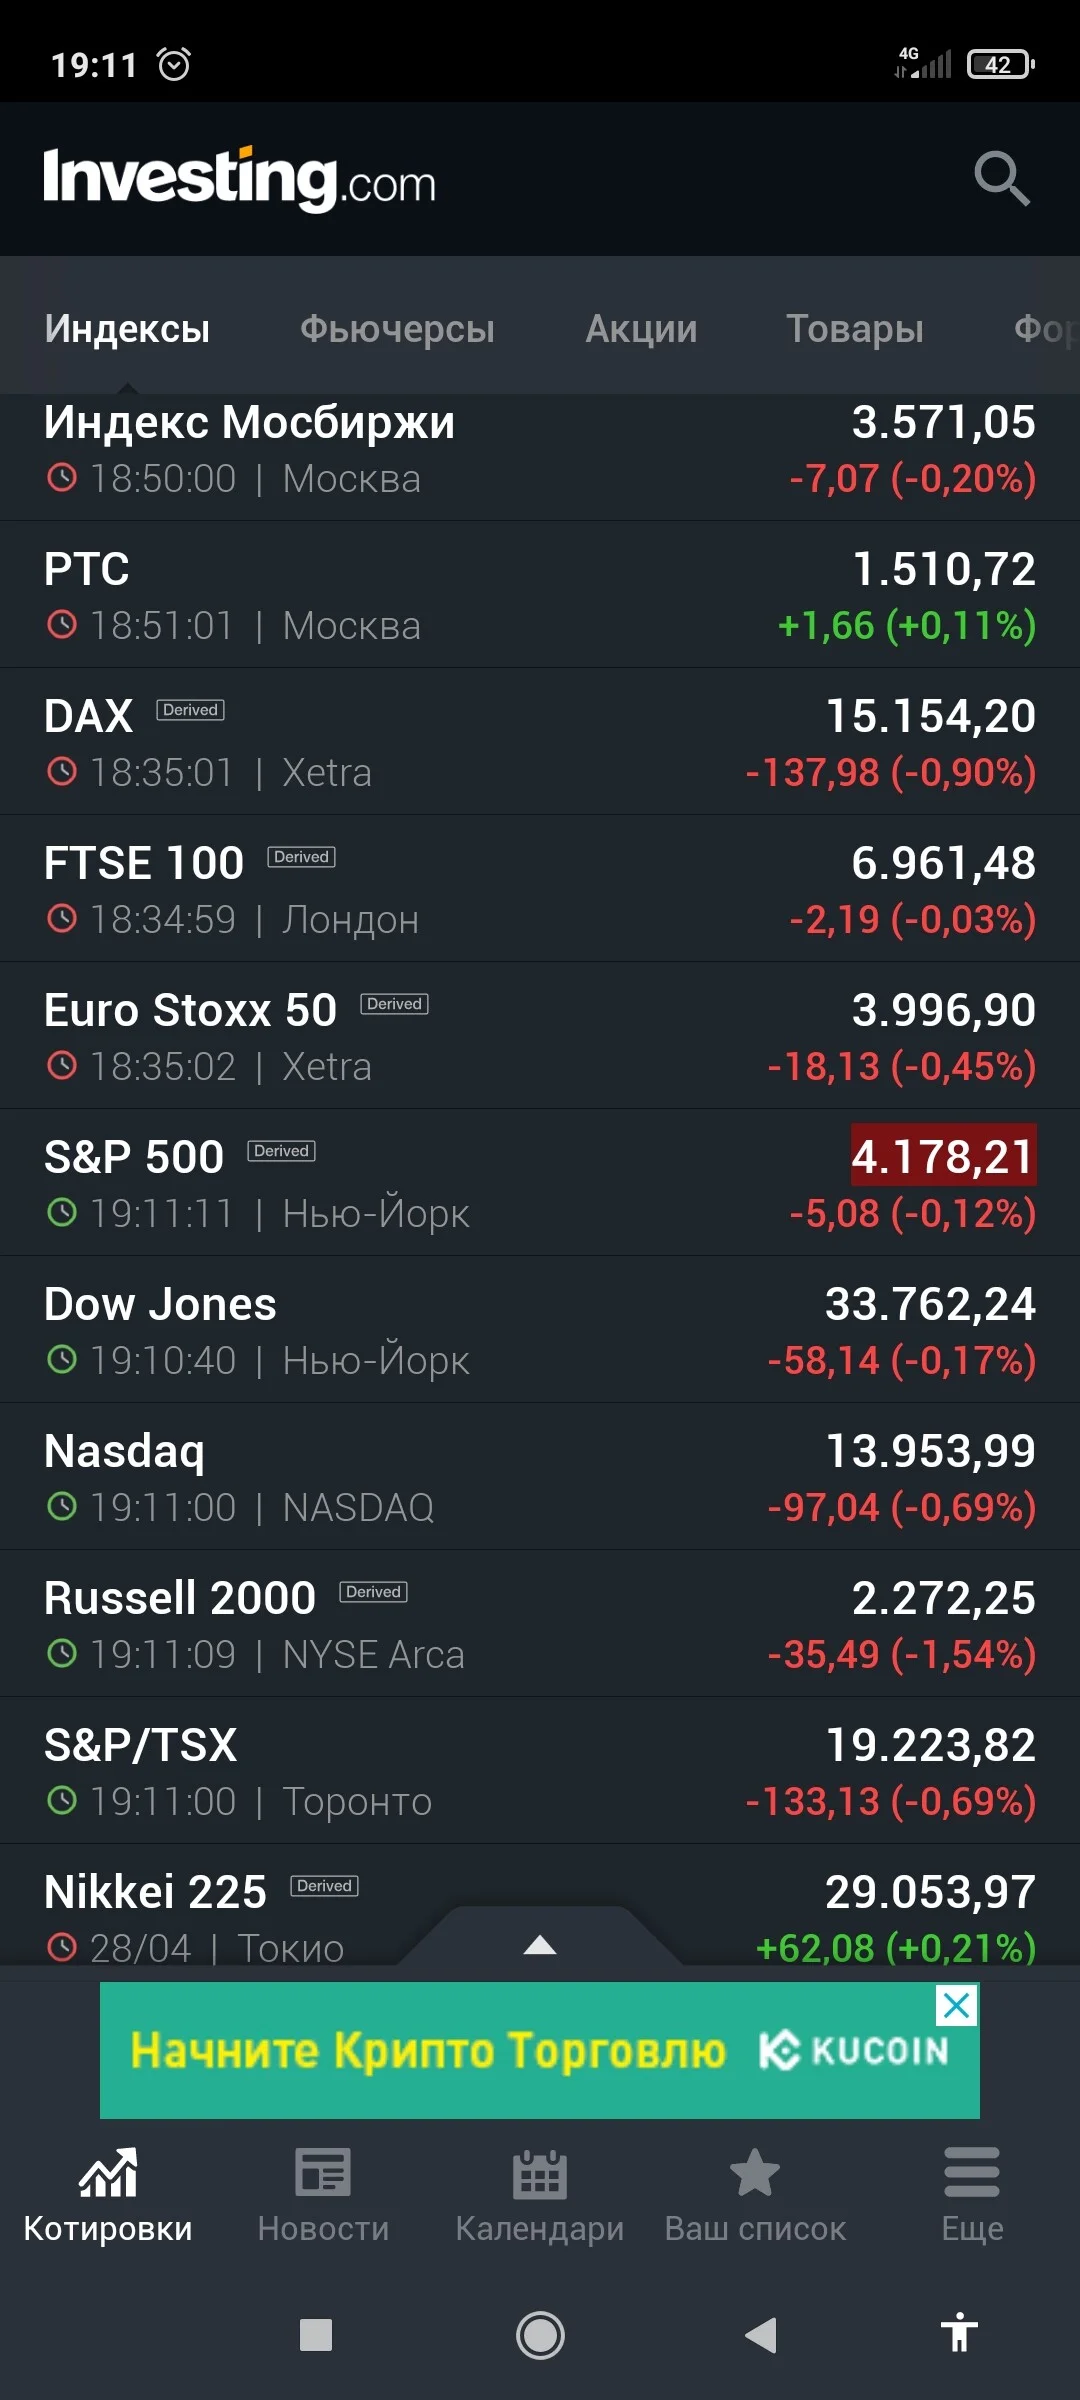Image resolution: width=1080 pixels, height=2400 pixels.
Task: Open the search magnifier icon
Action: coord(1002,179)
